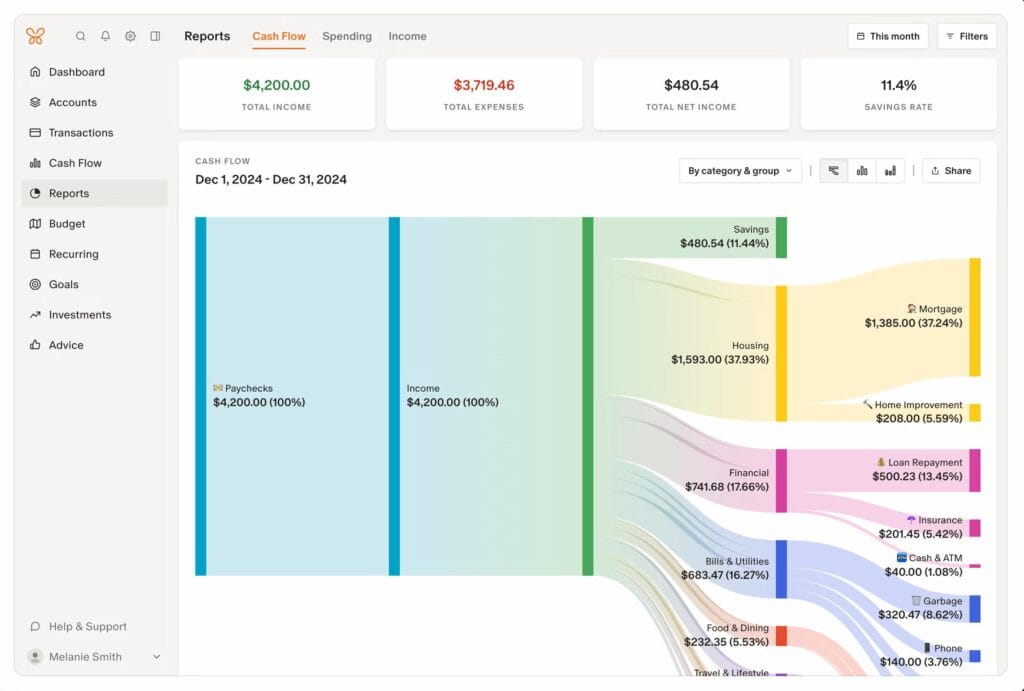The image size is (1024, 691).
Task: Select the Total Expenses summary card
Action: click(x=484, y=93)
